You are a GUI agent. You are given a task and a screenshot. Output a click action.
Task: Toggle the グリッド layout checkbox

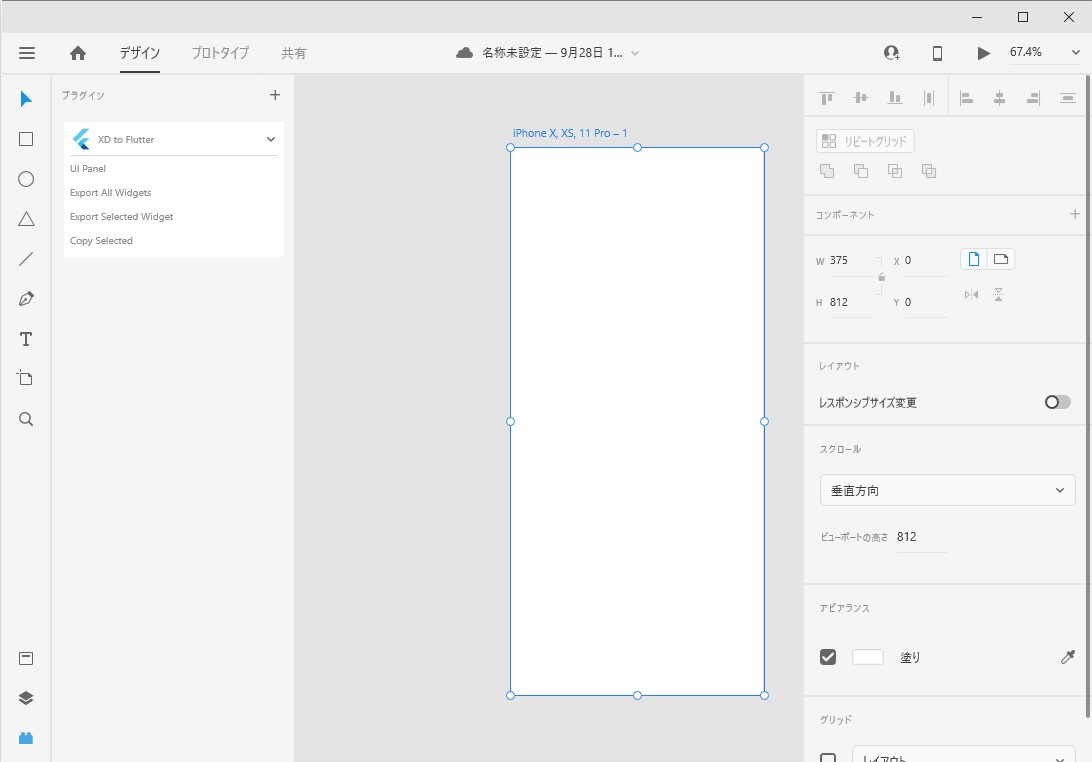828,758
